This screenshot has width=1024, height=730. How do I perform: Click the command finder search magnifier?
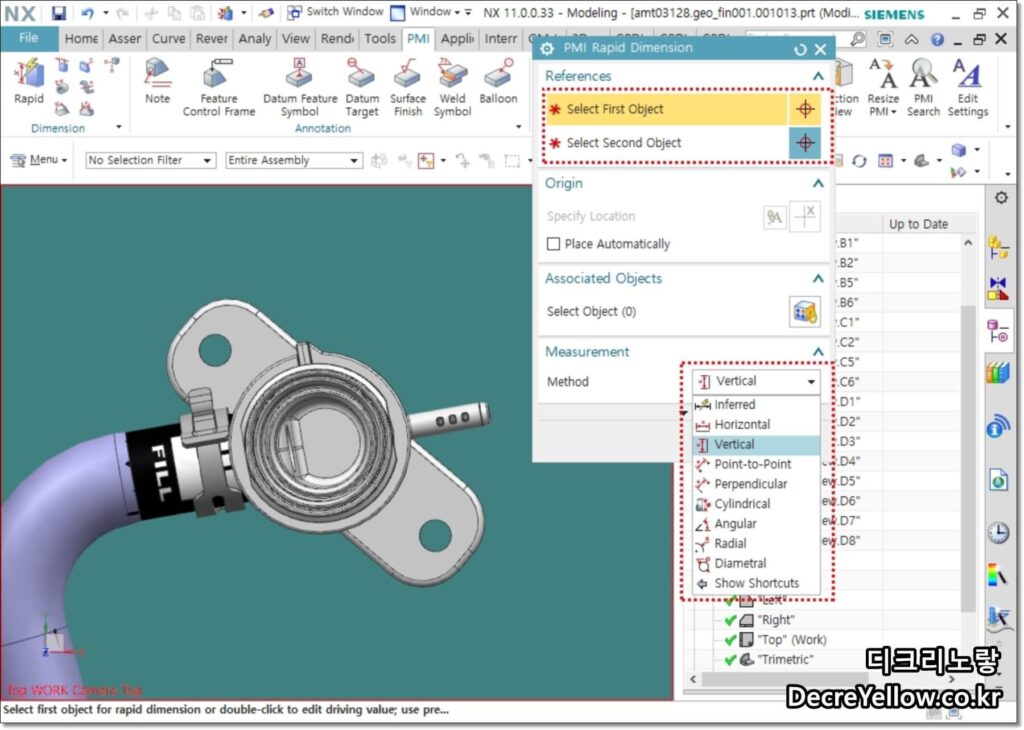coord(857,39)
